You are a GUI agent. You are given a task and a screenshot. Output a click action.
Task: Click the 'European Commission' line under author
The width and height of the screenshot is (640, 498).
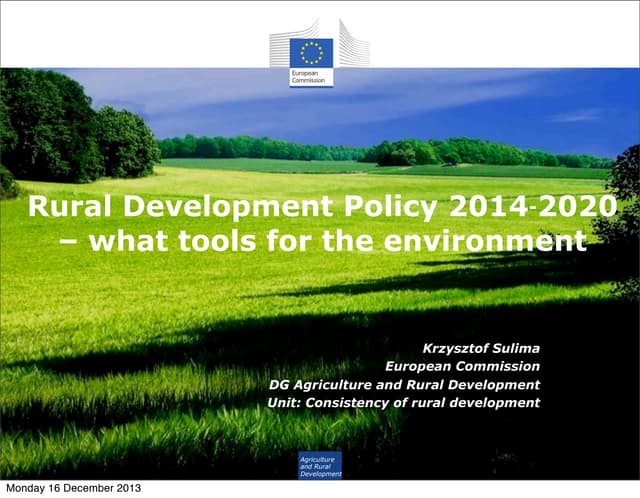pos(462,366)
